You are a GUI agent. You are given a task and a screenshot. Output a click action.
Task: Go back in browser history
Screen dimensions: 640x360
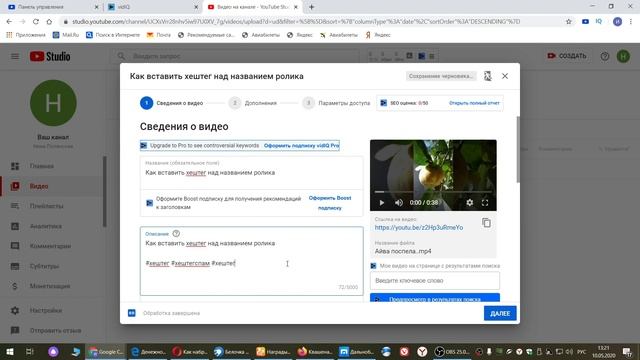tap(9, 22)
